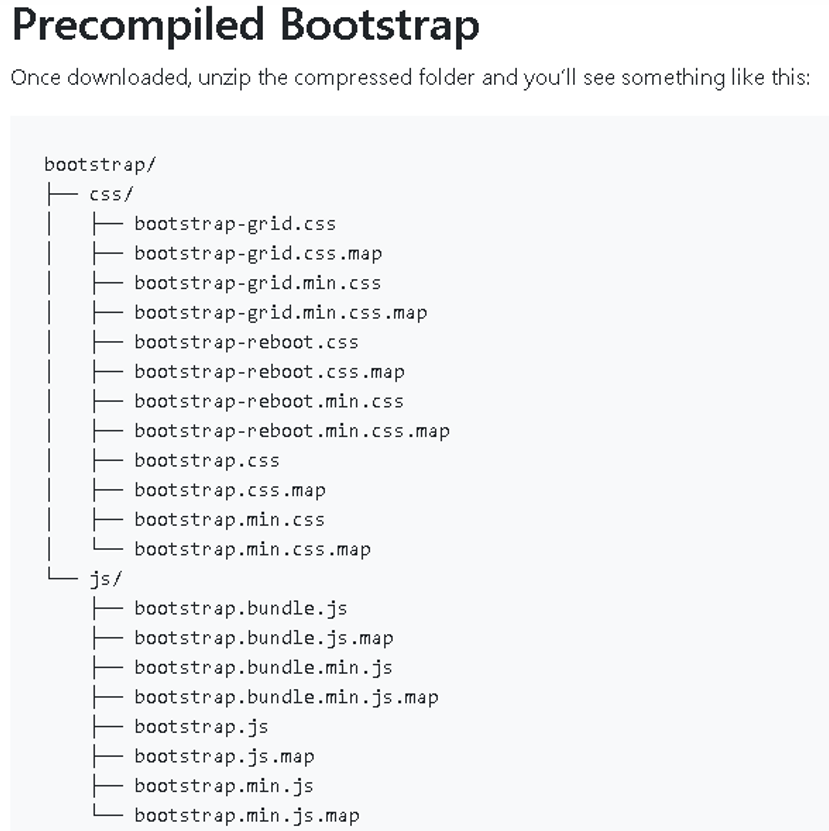Select the bootstrap.css file name

[x=207, y=461]
